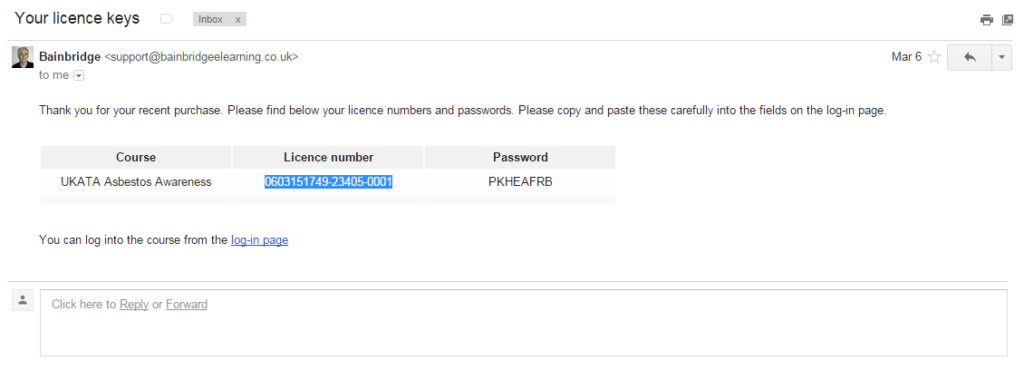Click the importance label marker icon
This screenshot has width=1024, height=370.
pyautogui.click(x=167, y=19)
